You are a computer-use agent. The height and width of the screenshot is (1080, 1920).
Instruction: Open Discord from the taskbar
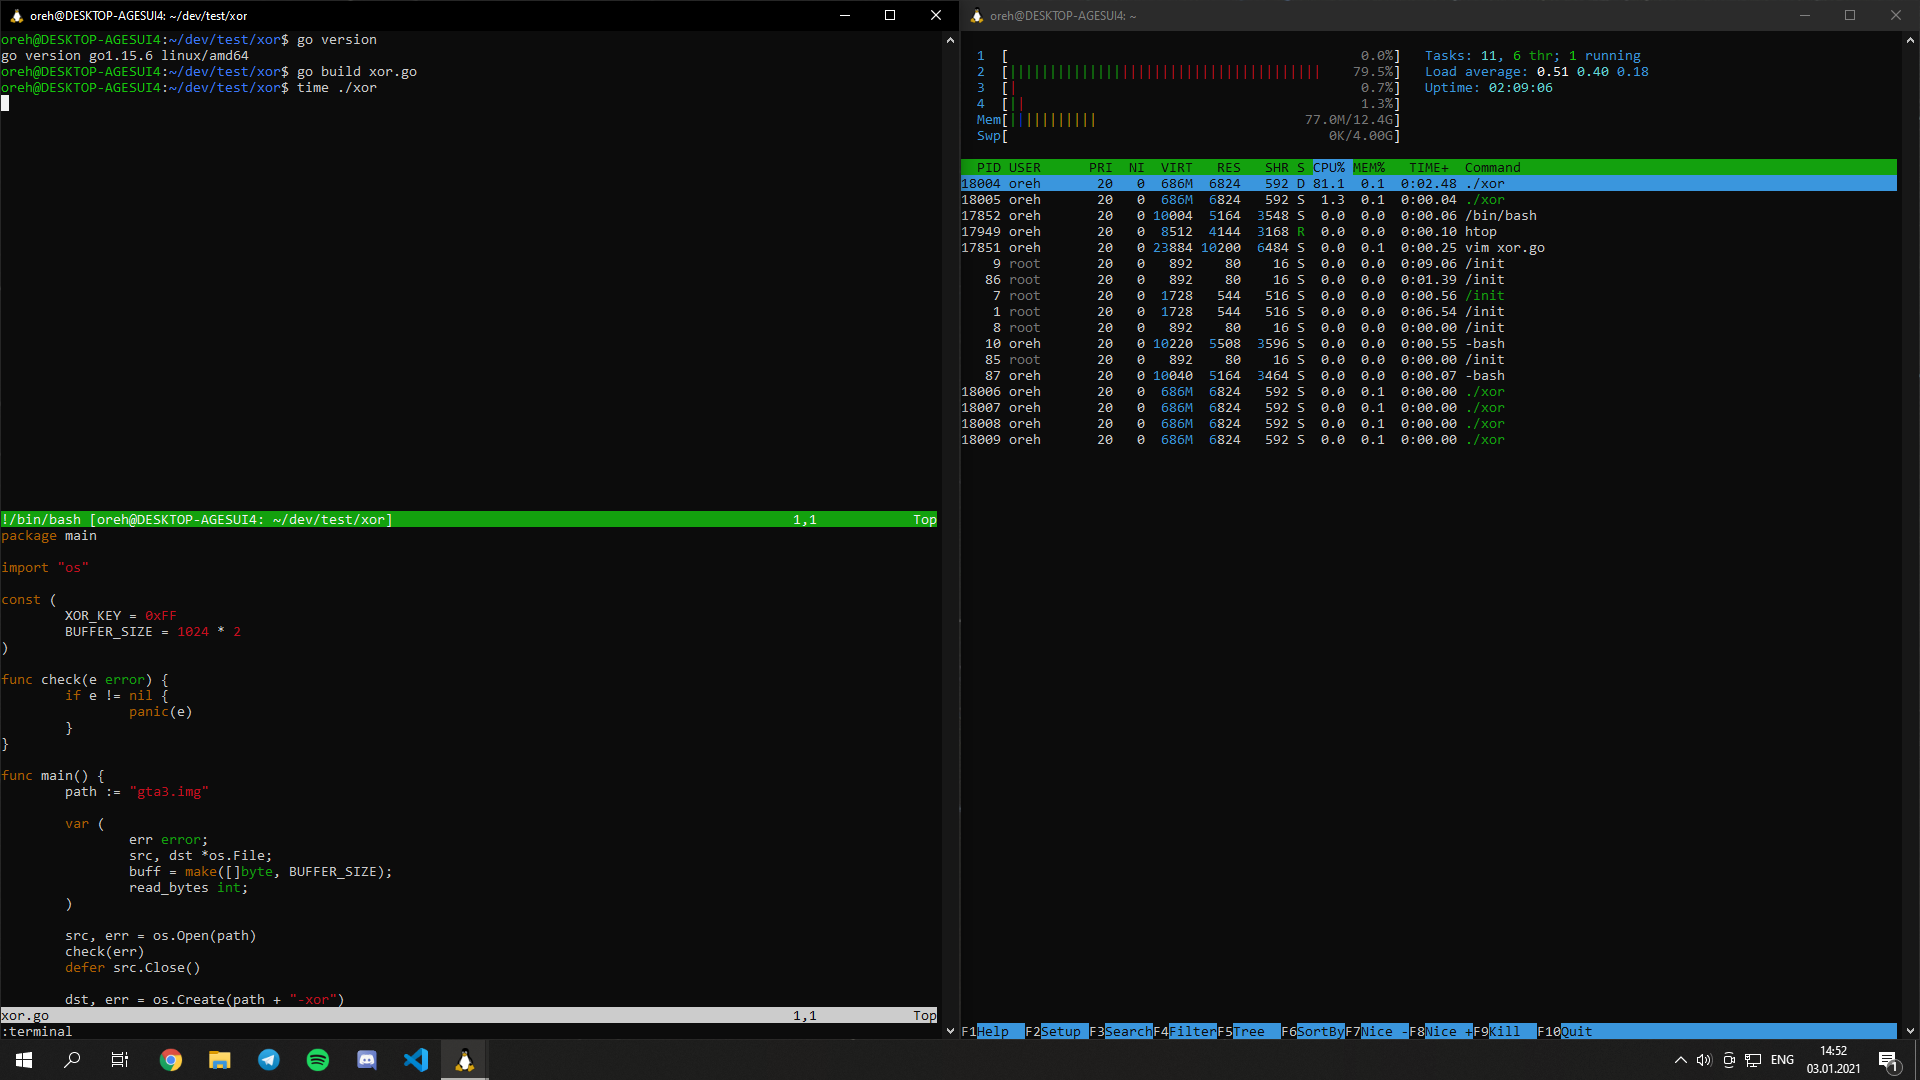coord(367,1060)
